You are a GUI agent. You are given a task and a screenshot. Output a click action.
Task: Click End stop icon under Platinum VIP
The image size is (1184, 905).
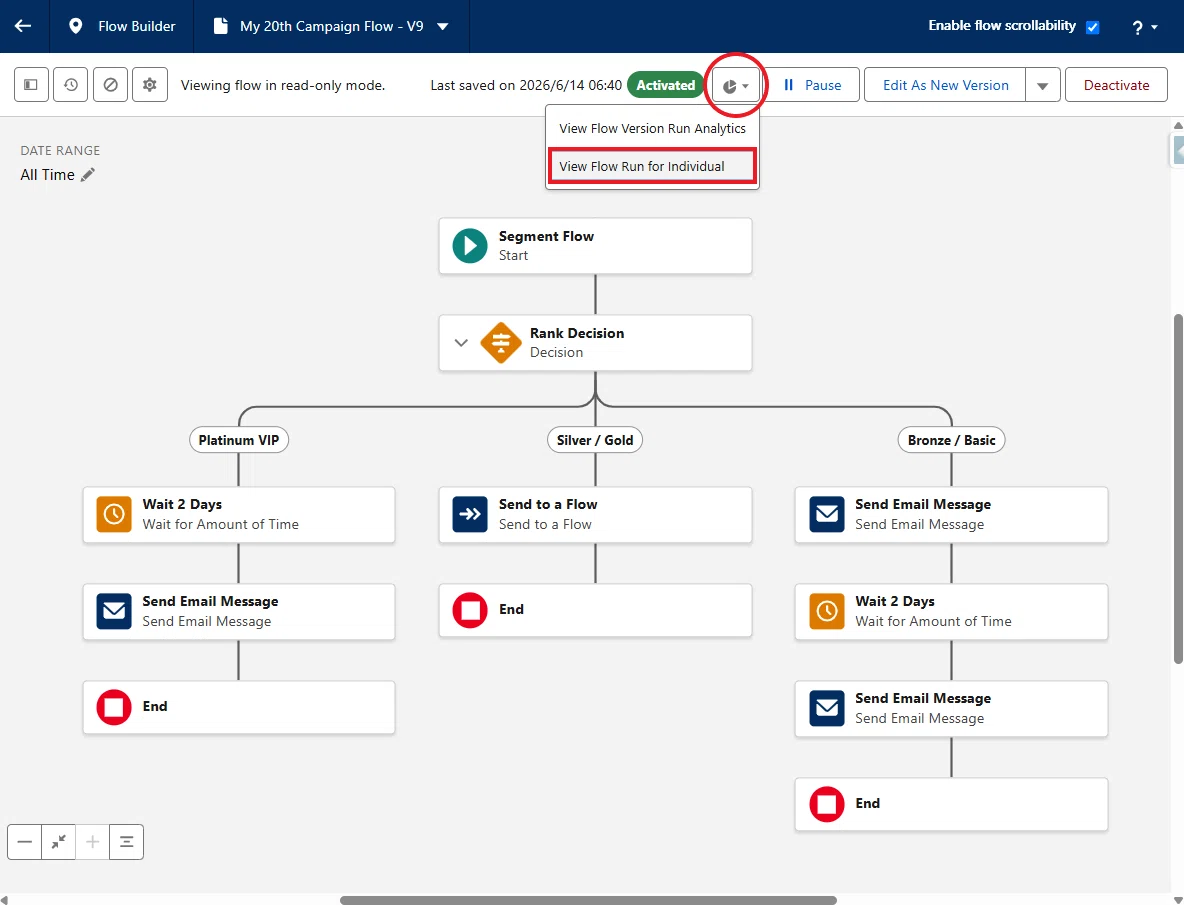coord(114,707)
